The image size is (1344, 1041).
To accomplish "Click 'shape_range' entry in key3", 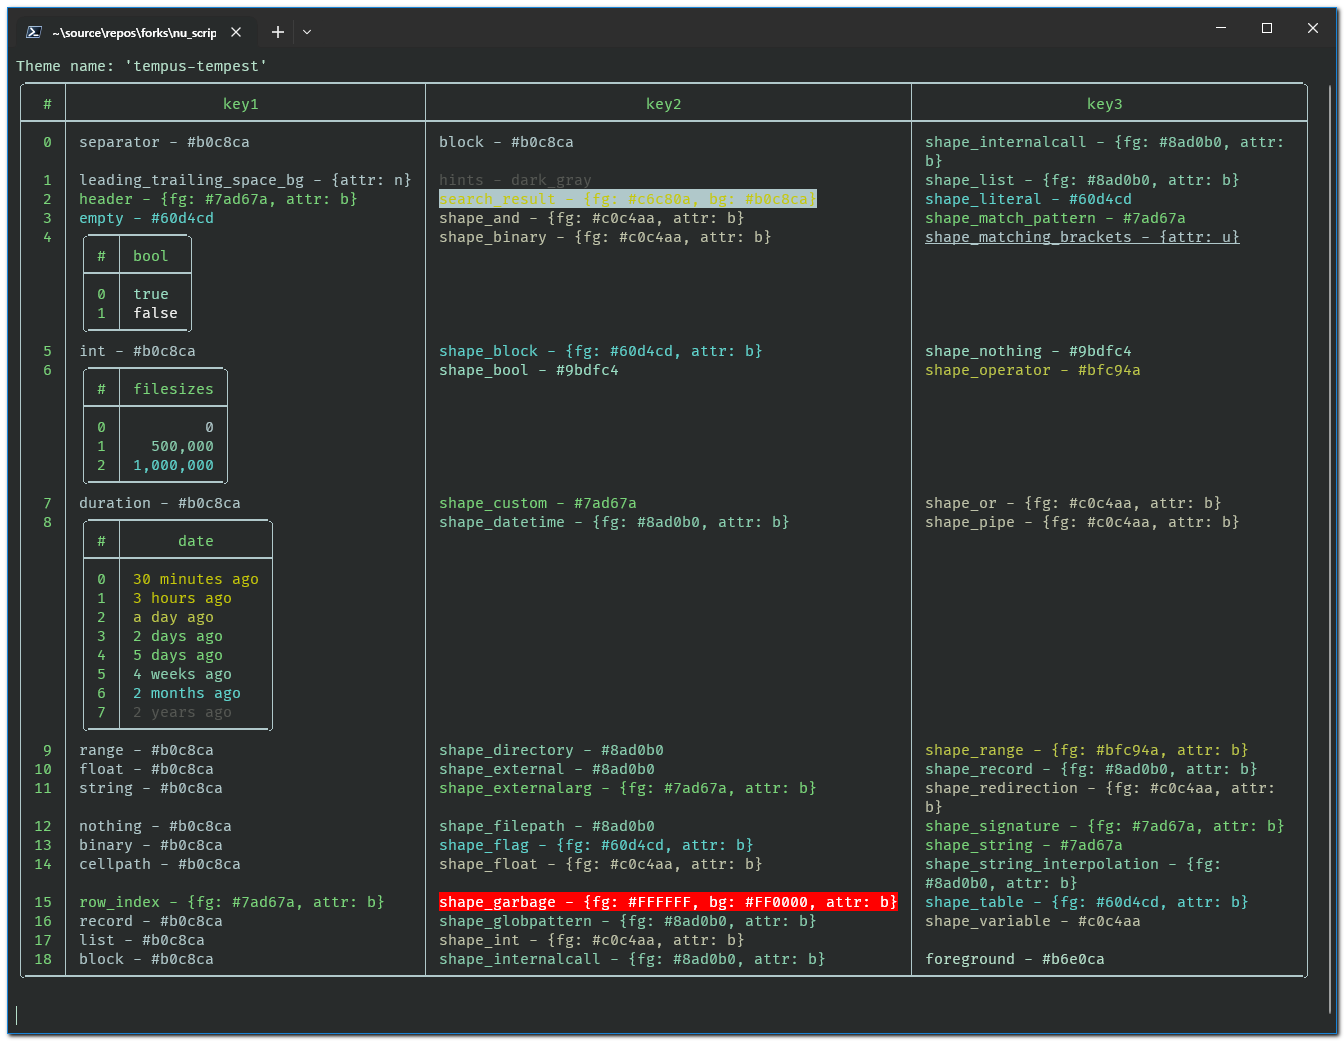I will [1087, 750].
